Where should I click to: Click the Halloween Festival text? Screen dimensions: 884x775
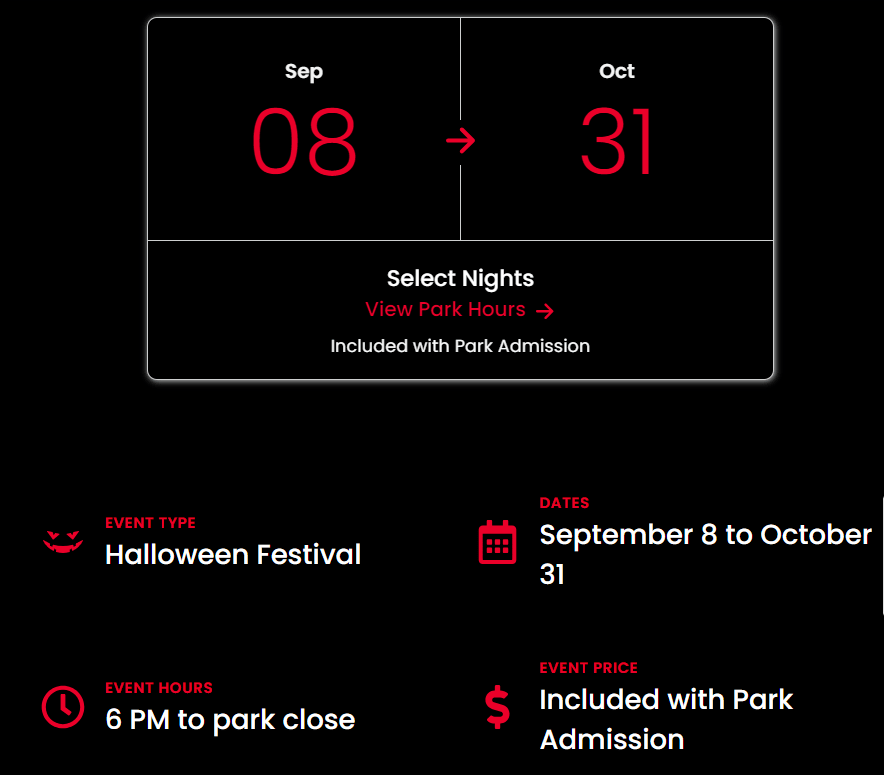233,554
